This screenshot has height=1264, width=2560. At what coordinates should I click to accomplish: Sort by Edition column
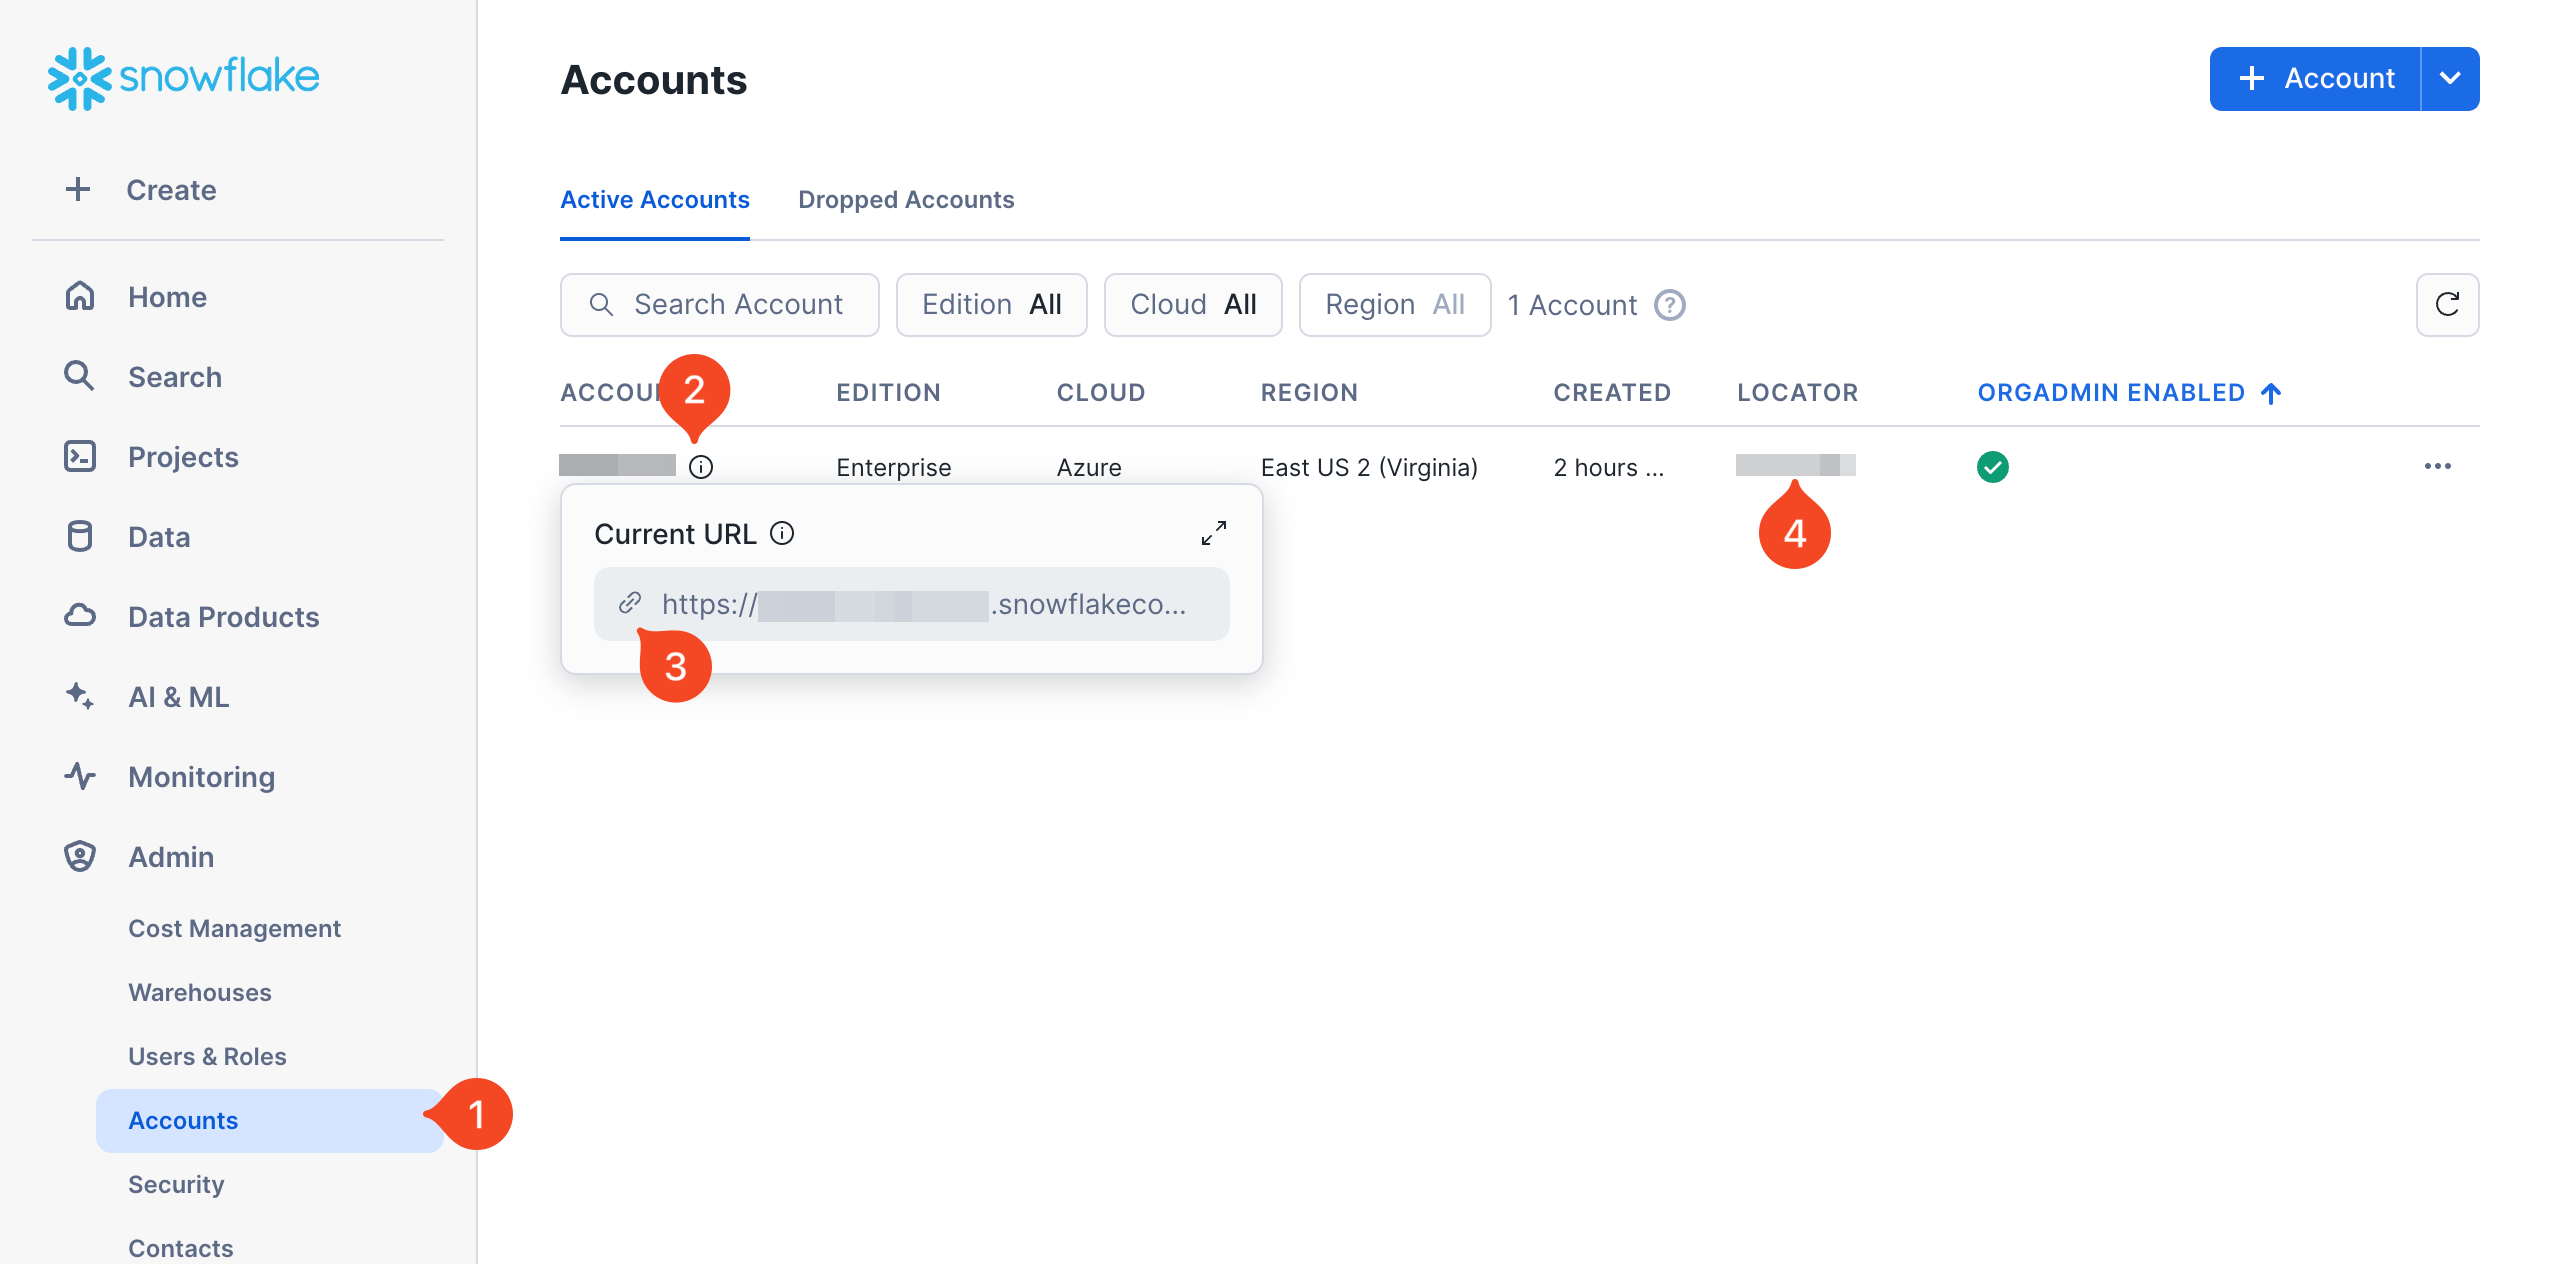889,393
